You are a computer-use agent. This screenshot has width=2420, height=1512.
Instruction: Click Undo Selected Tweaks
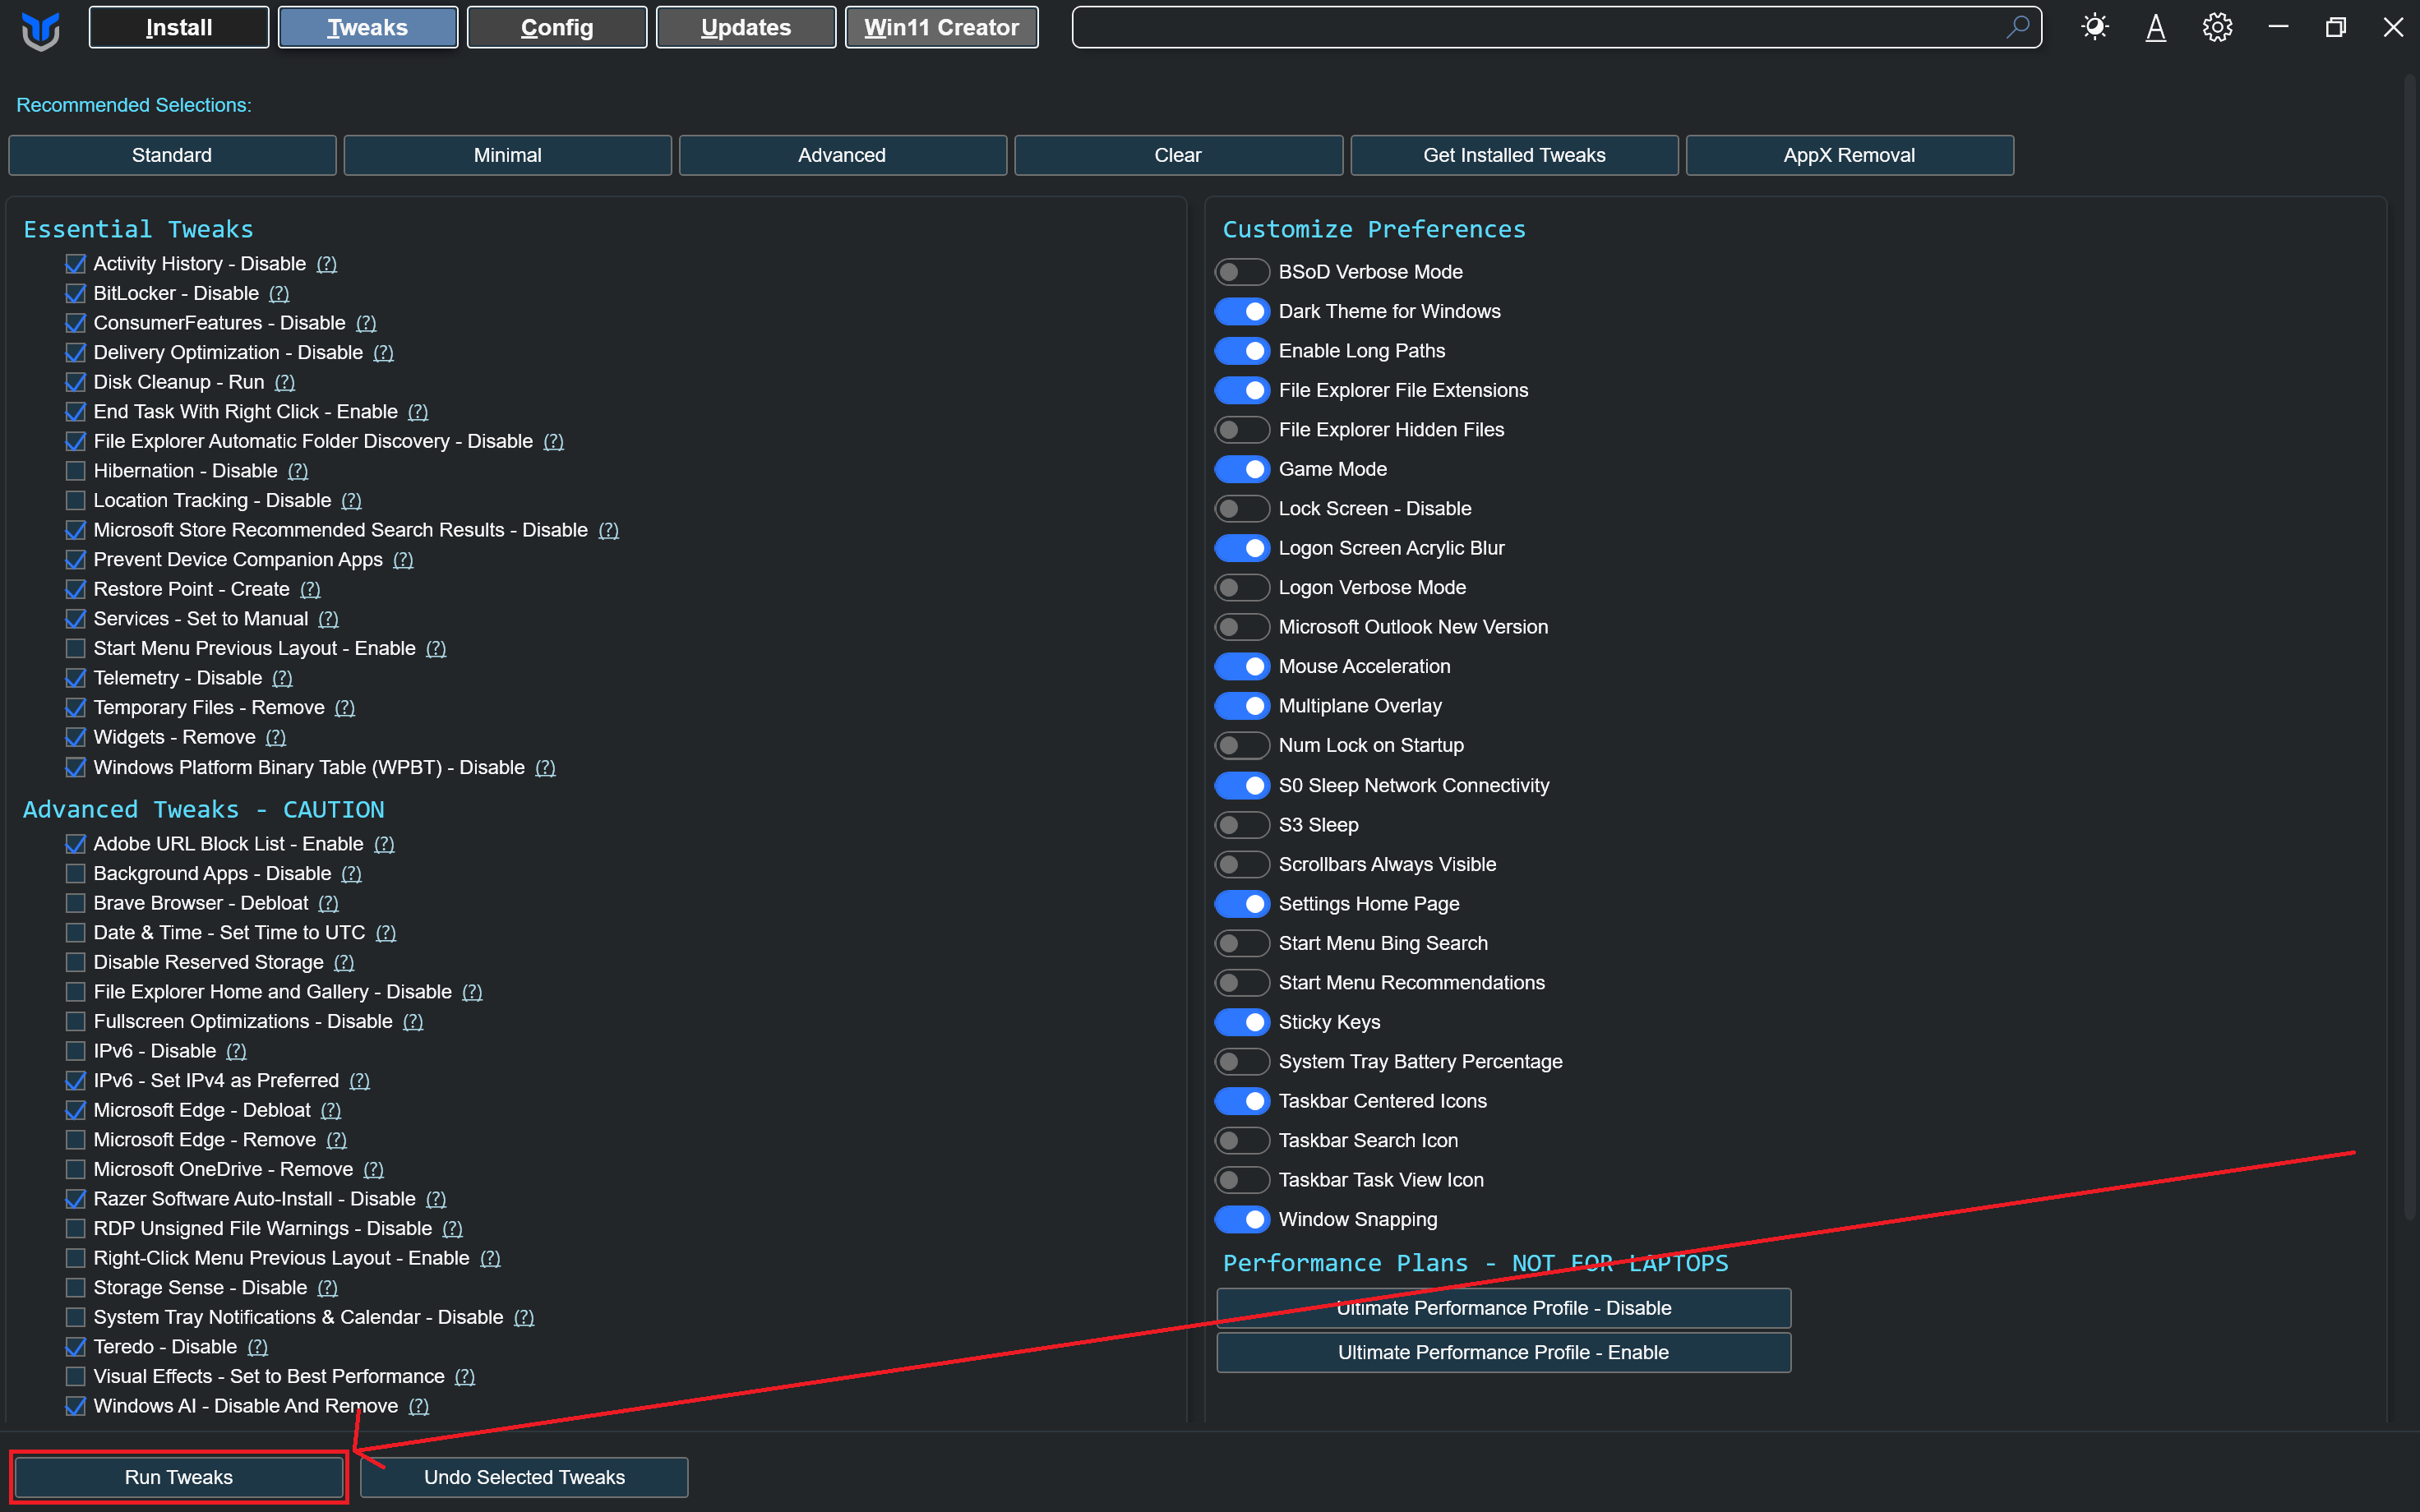tap(524, 1477)
